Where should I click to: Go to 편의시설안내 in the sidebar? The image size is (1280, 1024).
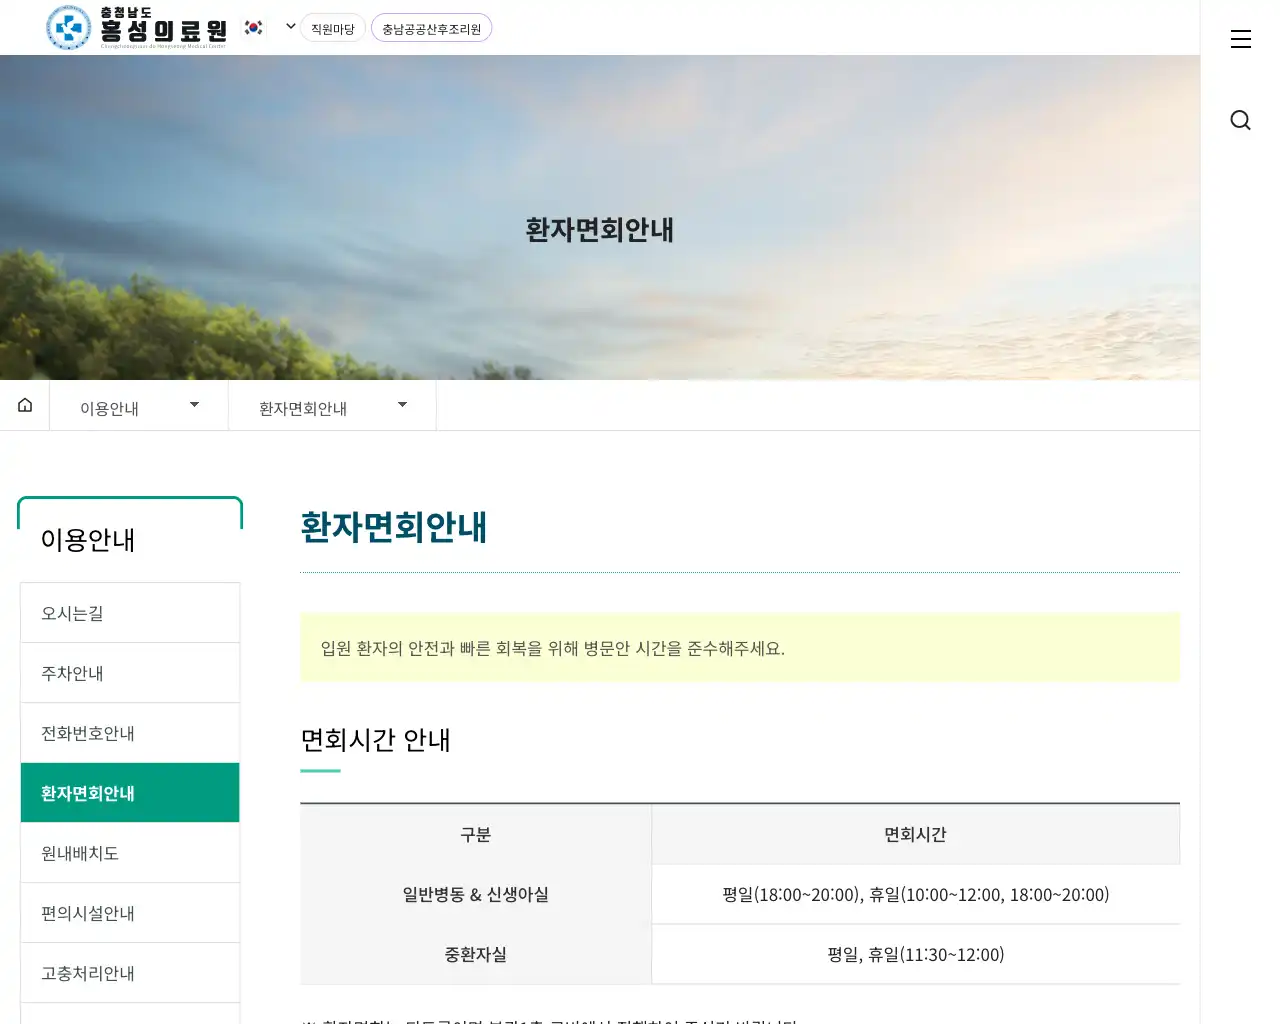coord(130,913)
